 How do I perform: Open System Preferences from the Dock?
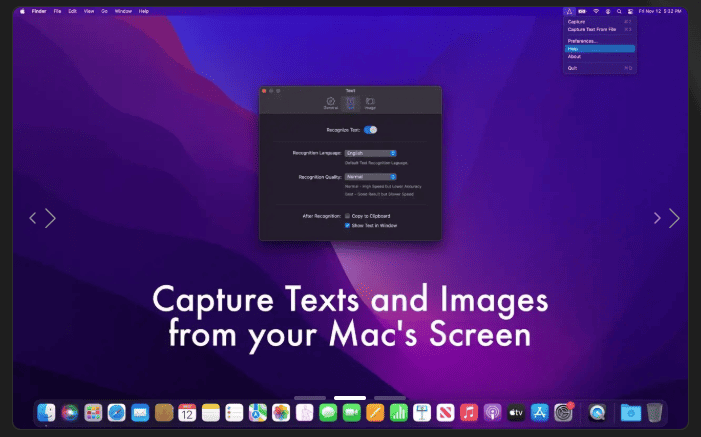click(x=563, y=412)
